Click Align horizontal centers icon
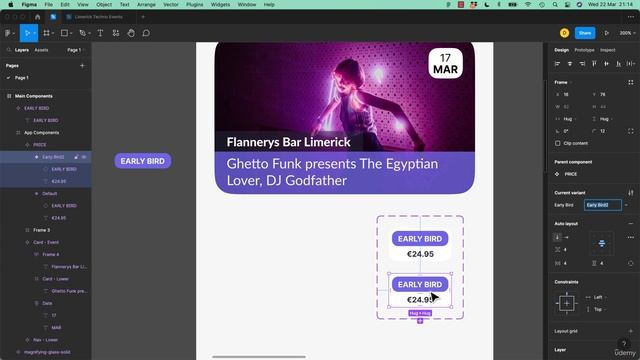Screen dimensions: 640x360 (570, 64)
